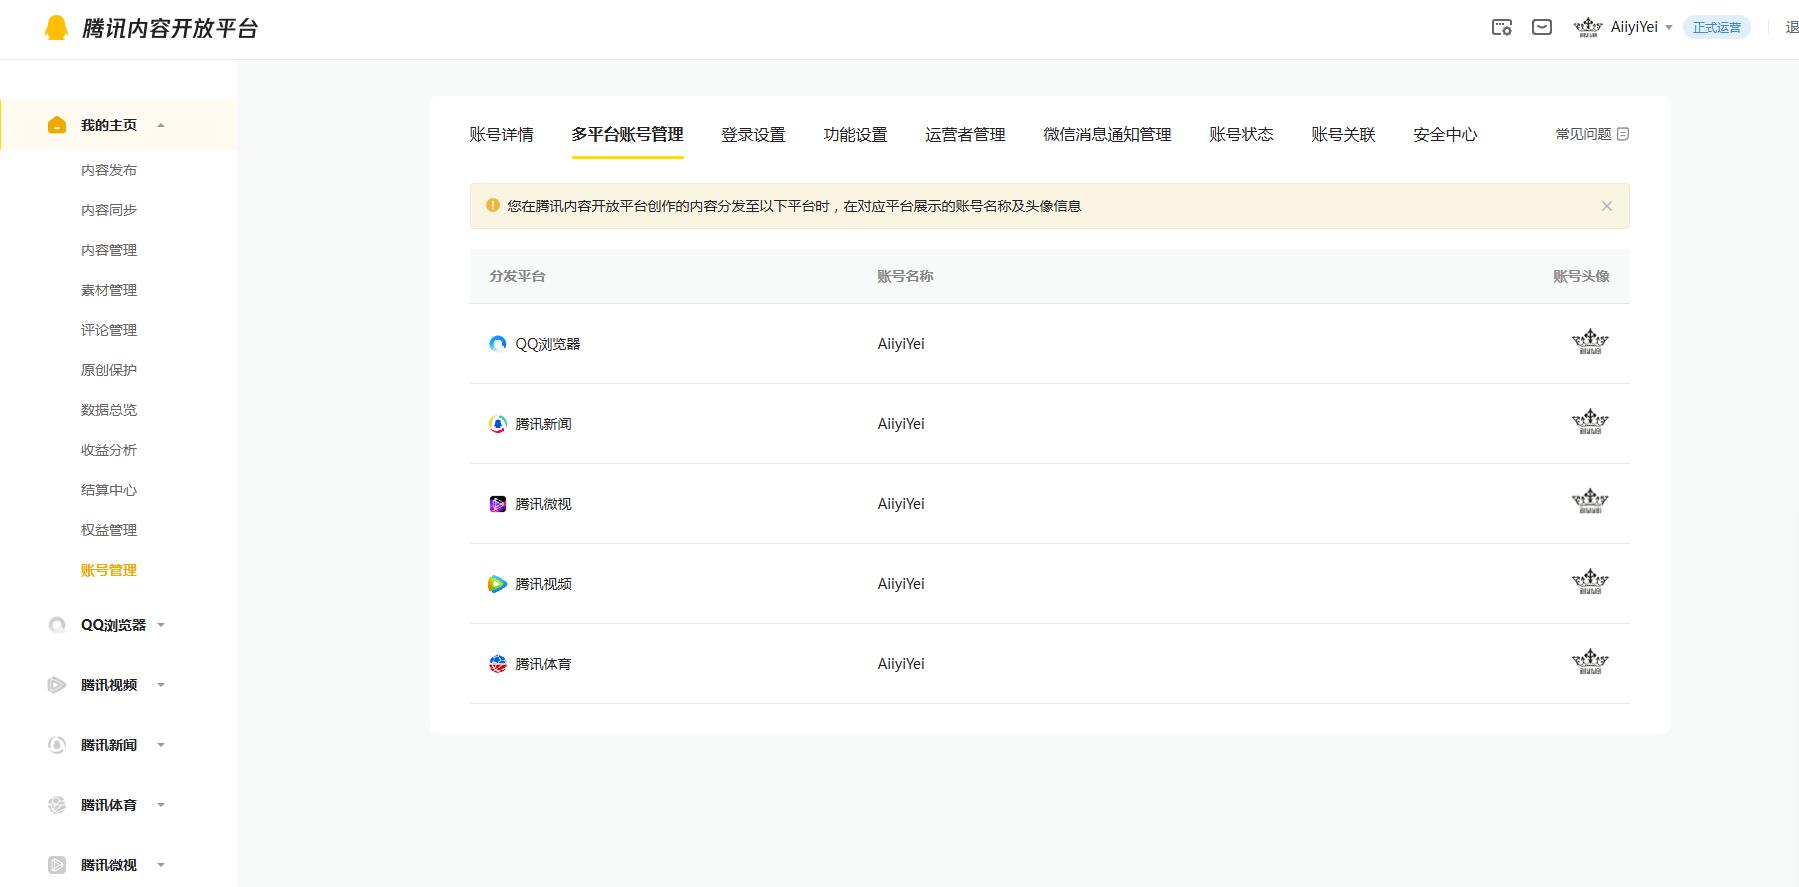The height and width of the screenshot is (887, 1799).
Task: Open the 安全中心 tab
Action: pyautogui.click(x=1445, y=134)
